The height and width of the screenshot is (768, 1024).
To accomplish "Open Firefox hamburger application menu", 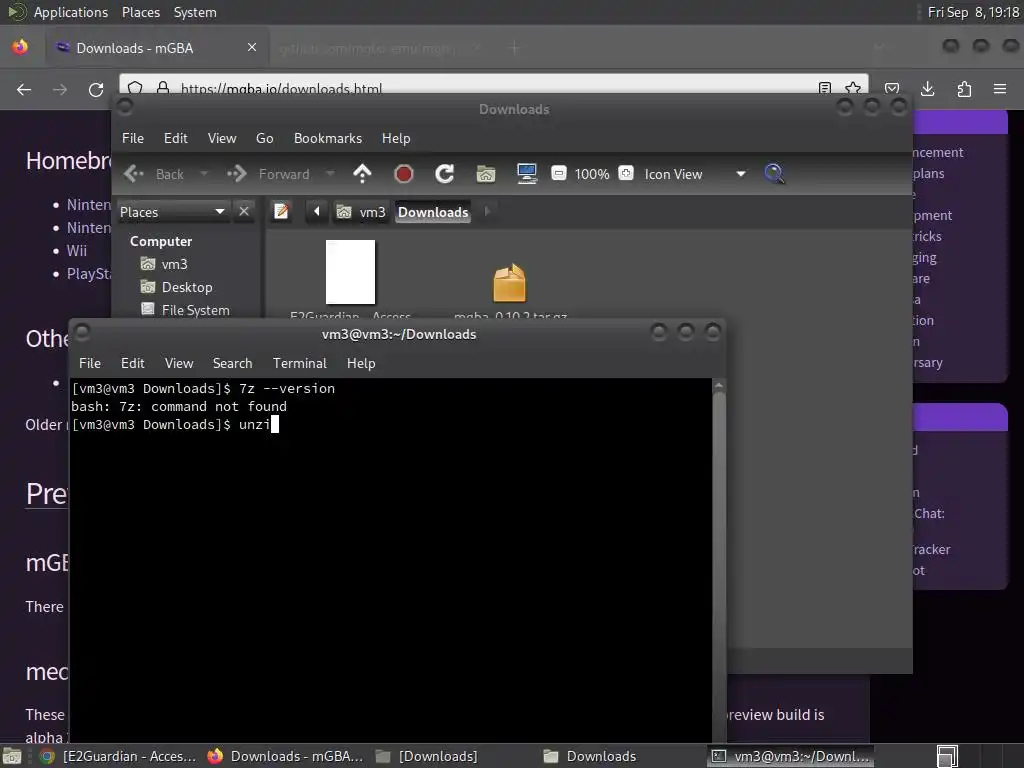I will pos(1000,89).
